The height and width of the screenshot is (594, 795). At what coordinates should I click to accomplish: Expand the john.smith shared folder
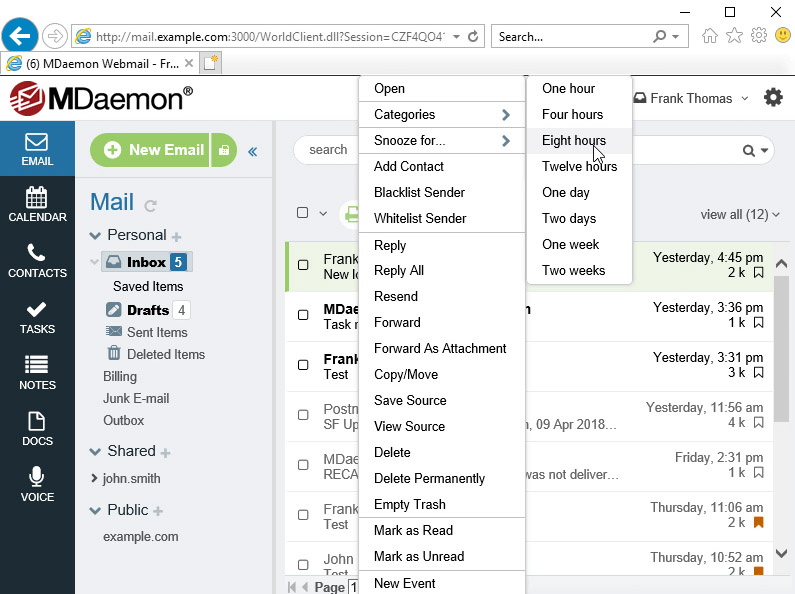(x=94, y=478)
